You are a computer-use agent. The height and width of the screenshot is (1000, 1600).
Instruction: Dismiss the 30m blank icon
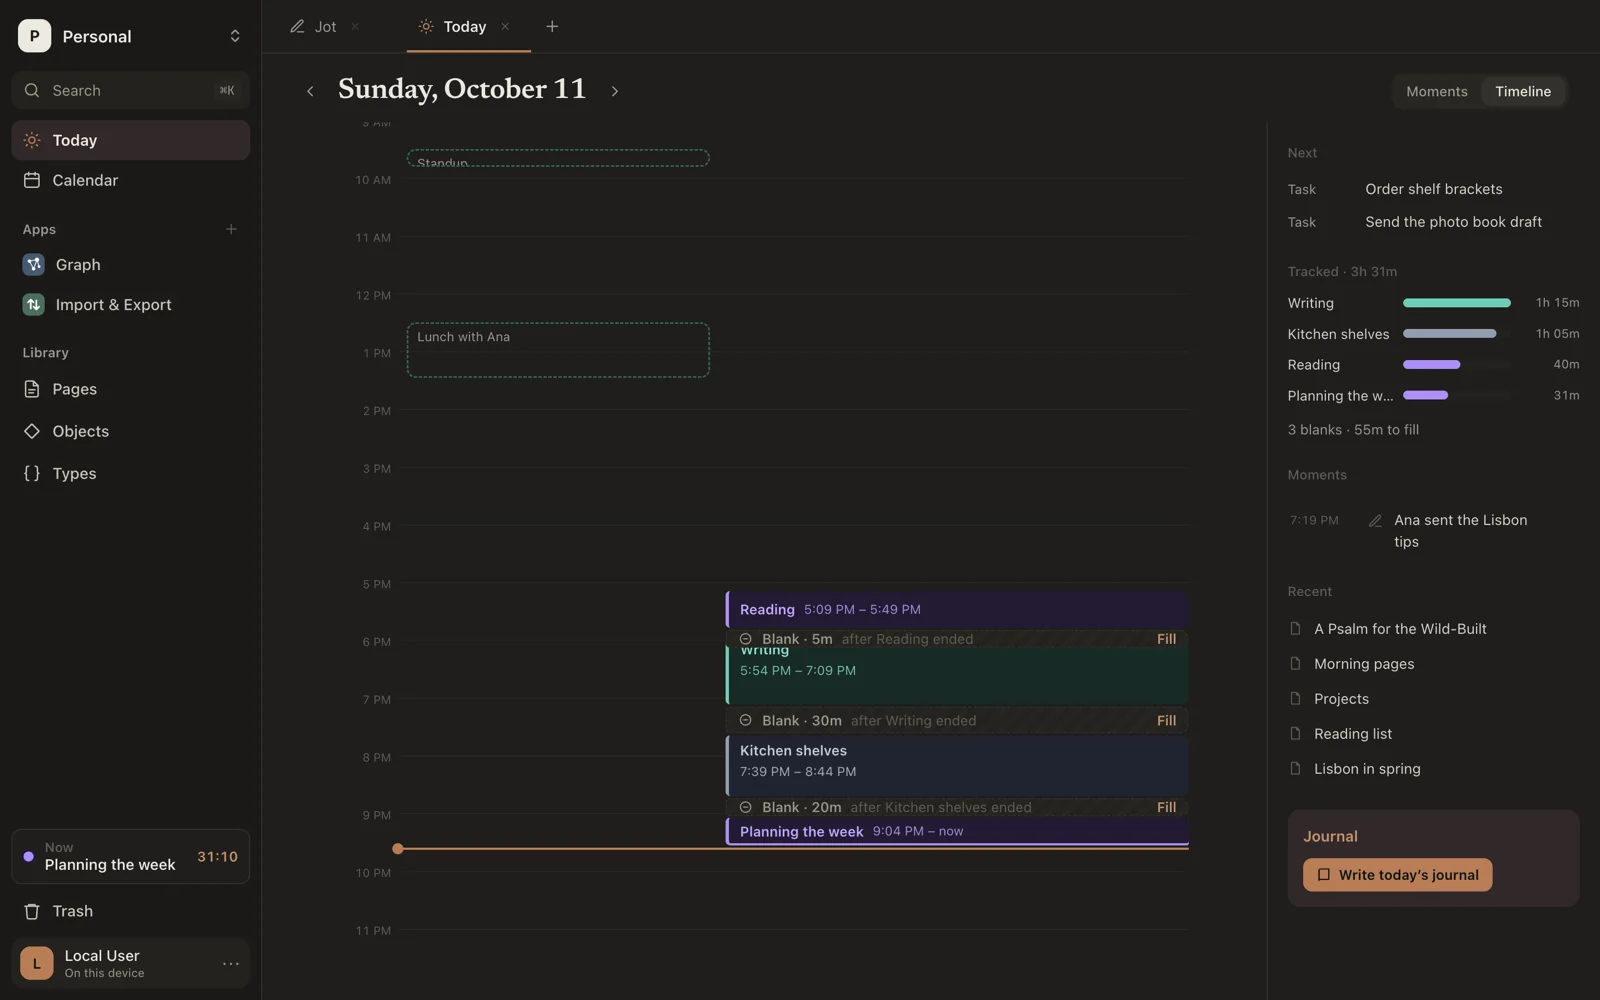tap(745, 721)
